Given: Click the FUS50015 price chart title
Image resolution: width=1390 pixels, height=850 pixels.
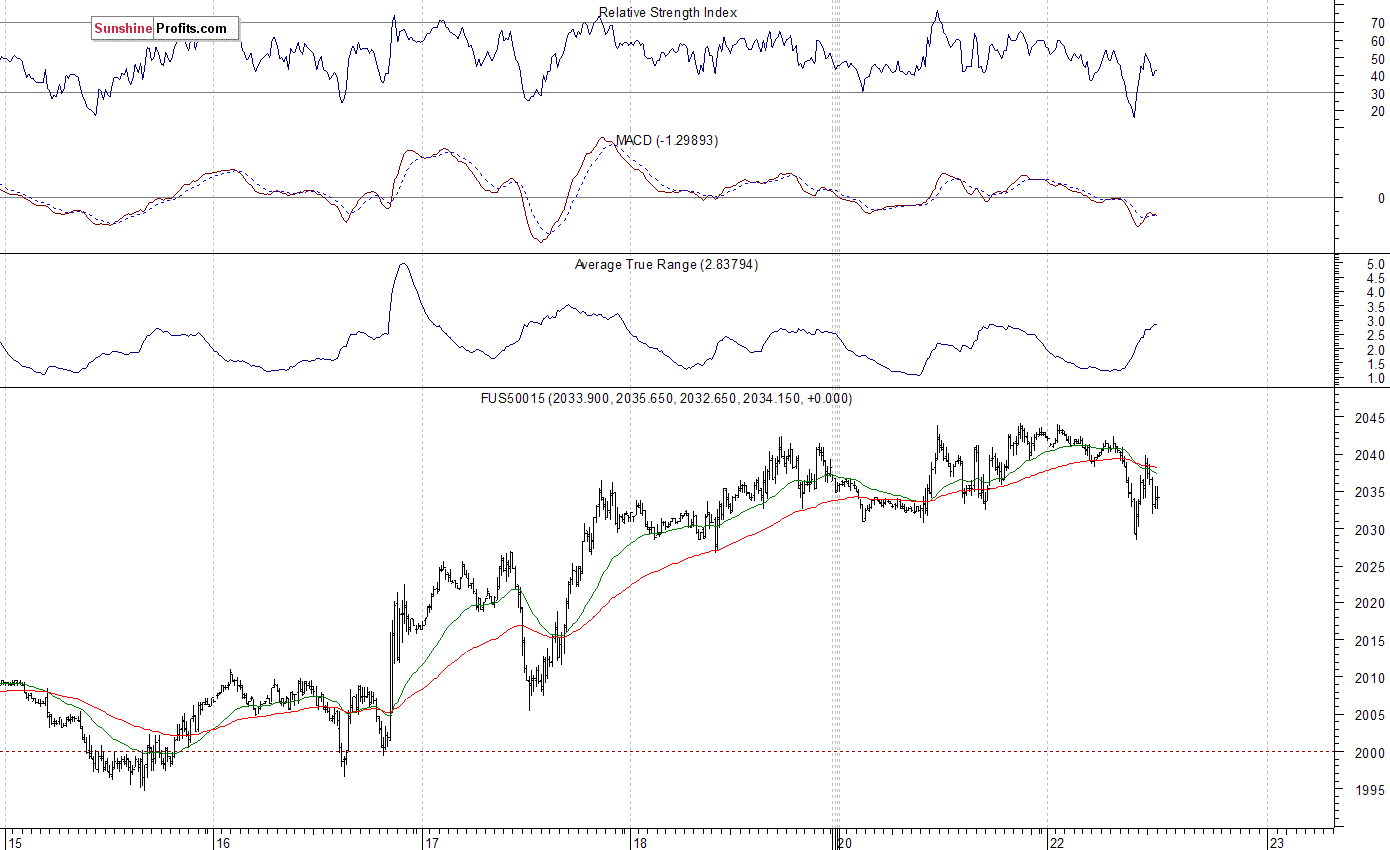Looking at the screenshot, I should [x=669, y=399].
